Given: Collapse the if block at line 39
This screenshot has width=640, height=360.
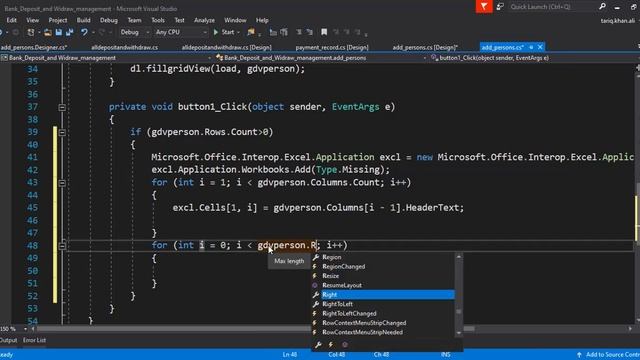Looking at the screenshot, I should (x=62, y=132).
